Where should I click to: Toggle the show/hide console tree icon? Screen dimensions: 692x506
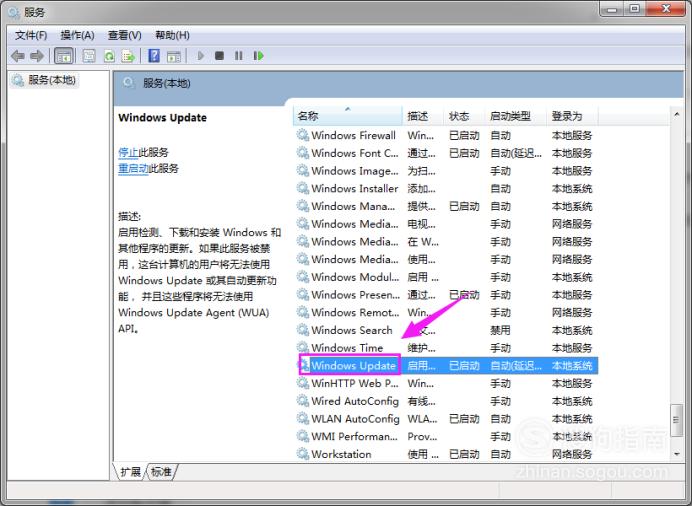[x=64, y=56]
